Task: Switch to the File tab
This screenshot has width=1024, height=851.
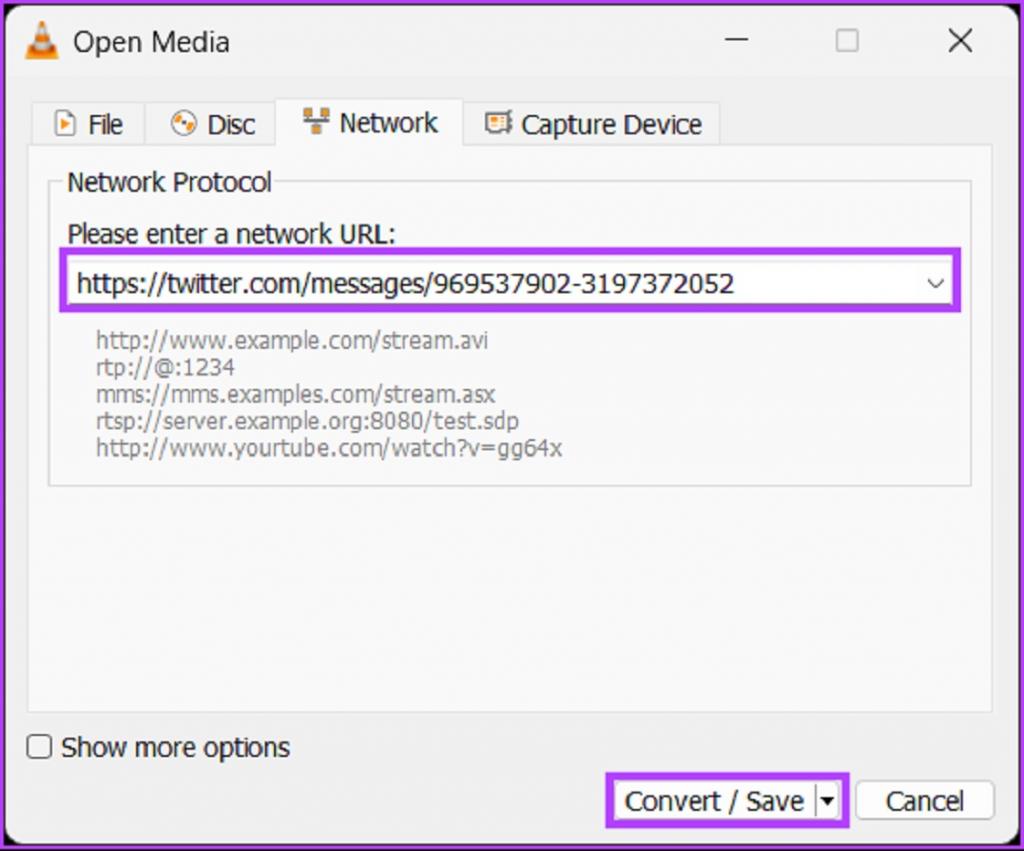Action: tap(88, 124)
